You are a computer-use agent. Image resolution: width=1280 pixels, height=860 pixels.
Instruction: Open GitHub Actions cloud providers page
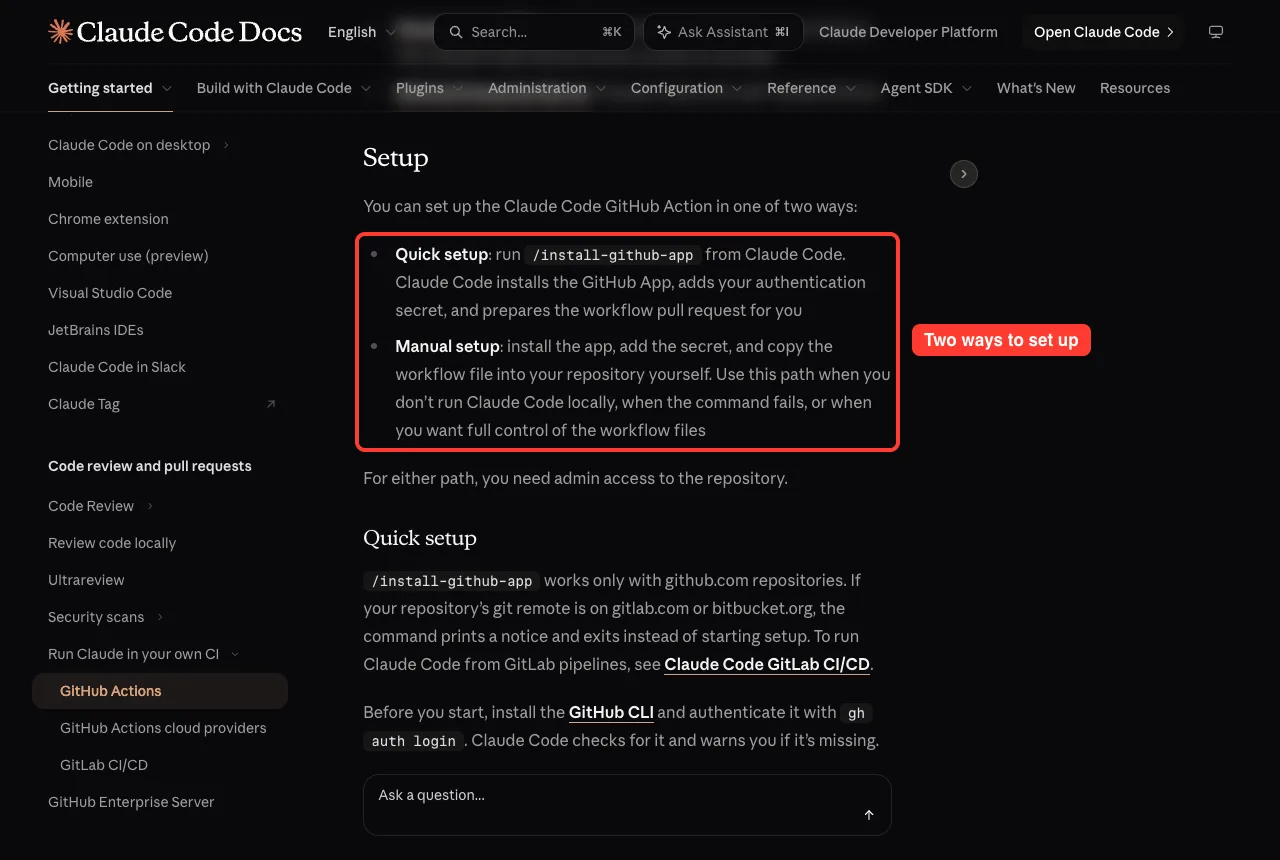point(163,728)
